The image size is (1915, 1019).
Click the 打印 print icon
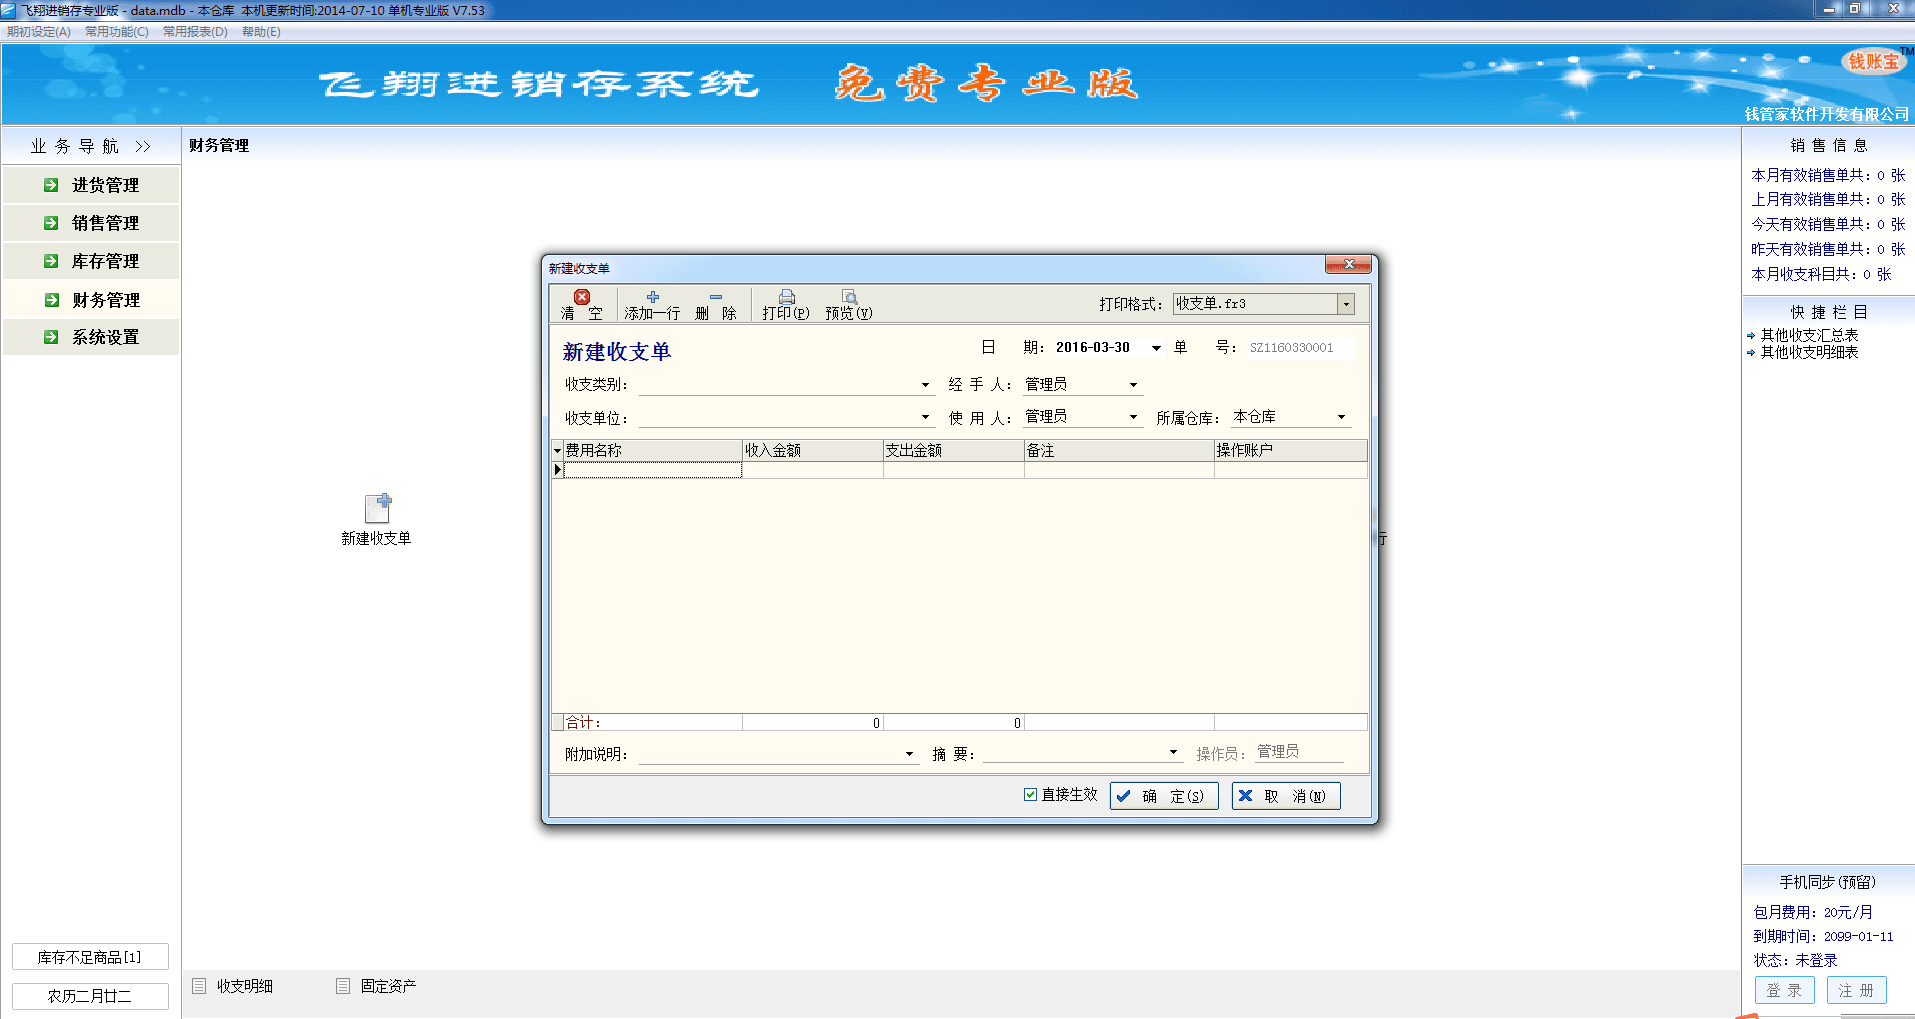(x=786, y=298)
